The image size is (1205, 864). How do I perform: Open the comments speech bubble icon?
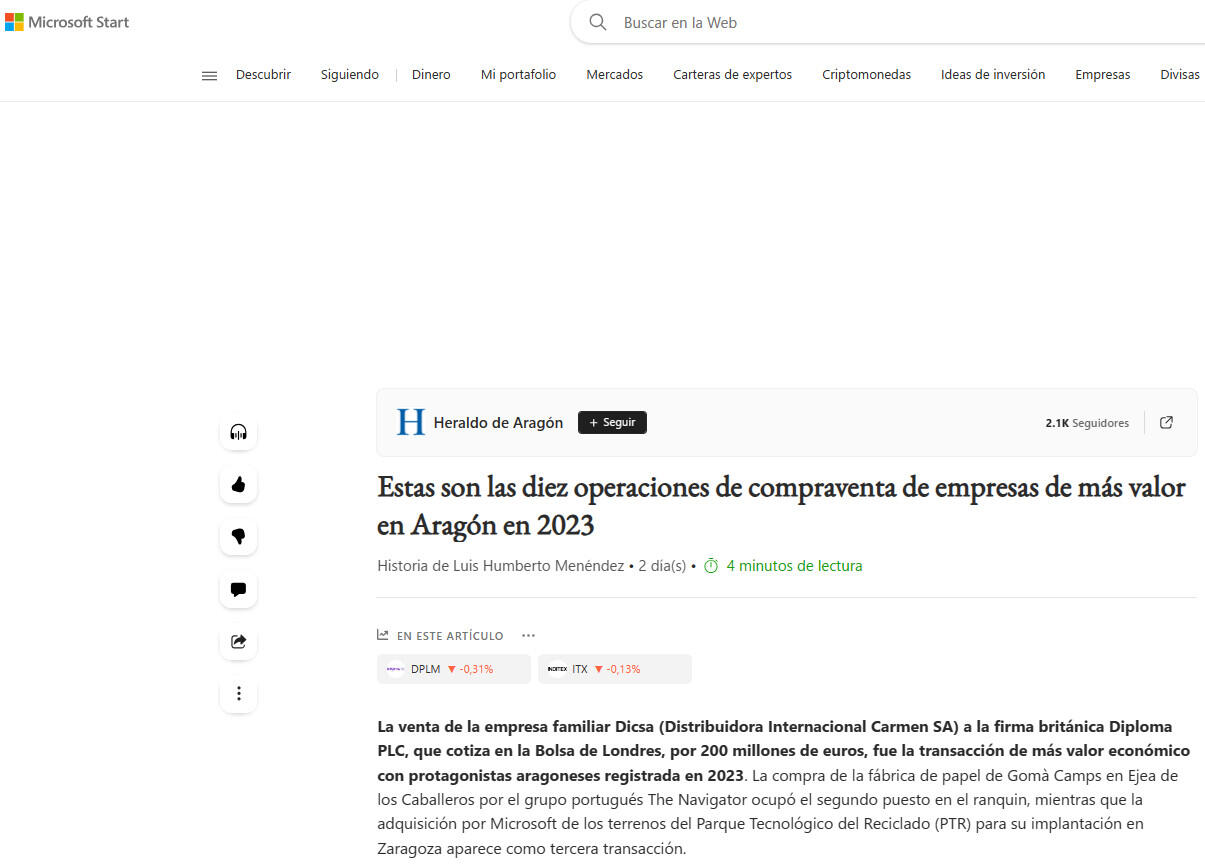click(x=238, y=590)
